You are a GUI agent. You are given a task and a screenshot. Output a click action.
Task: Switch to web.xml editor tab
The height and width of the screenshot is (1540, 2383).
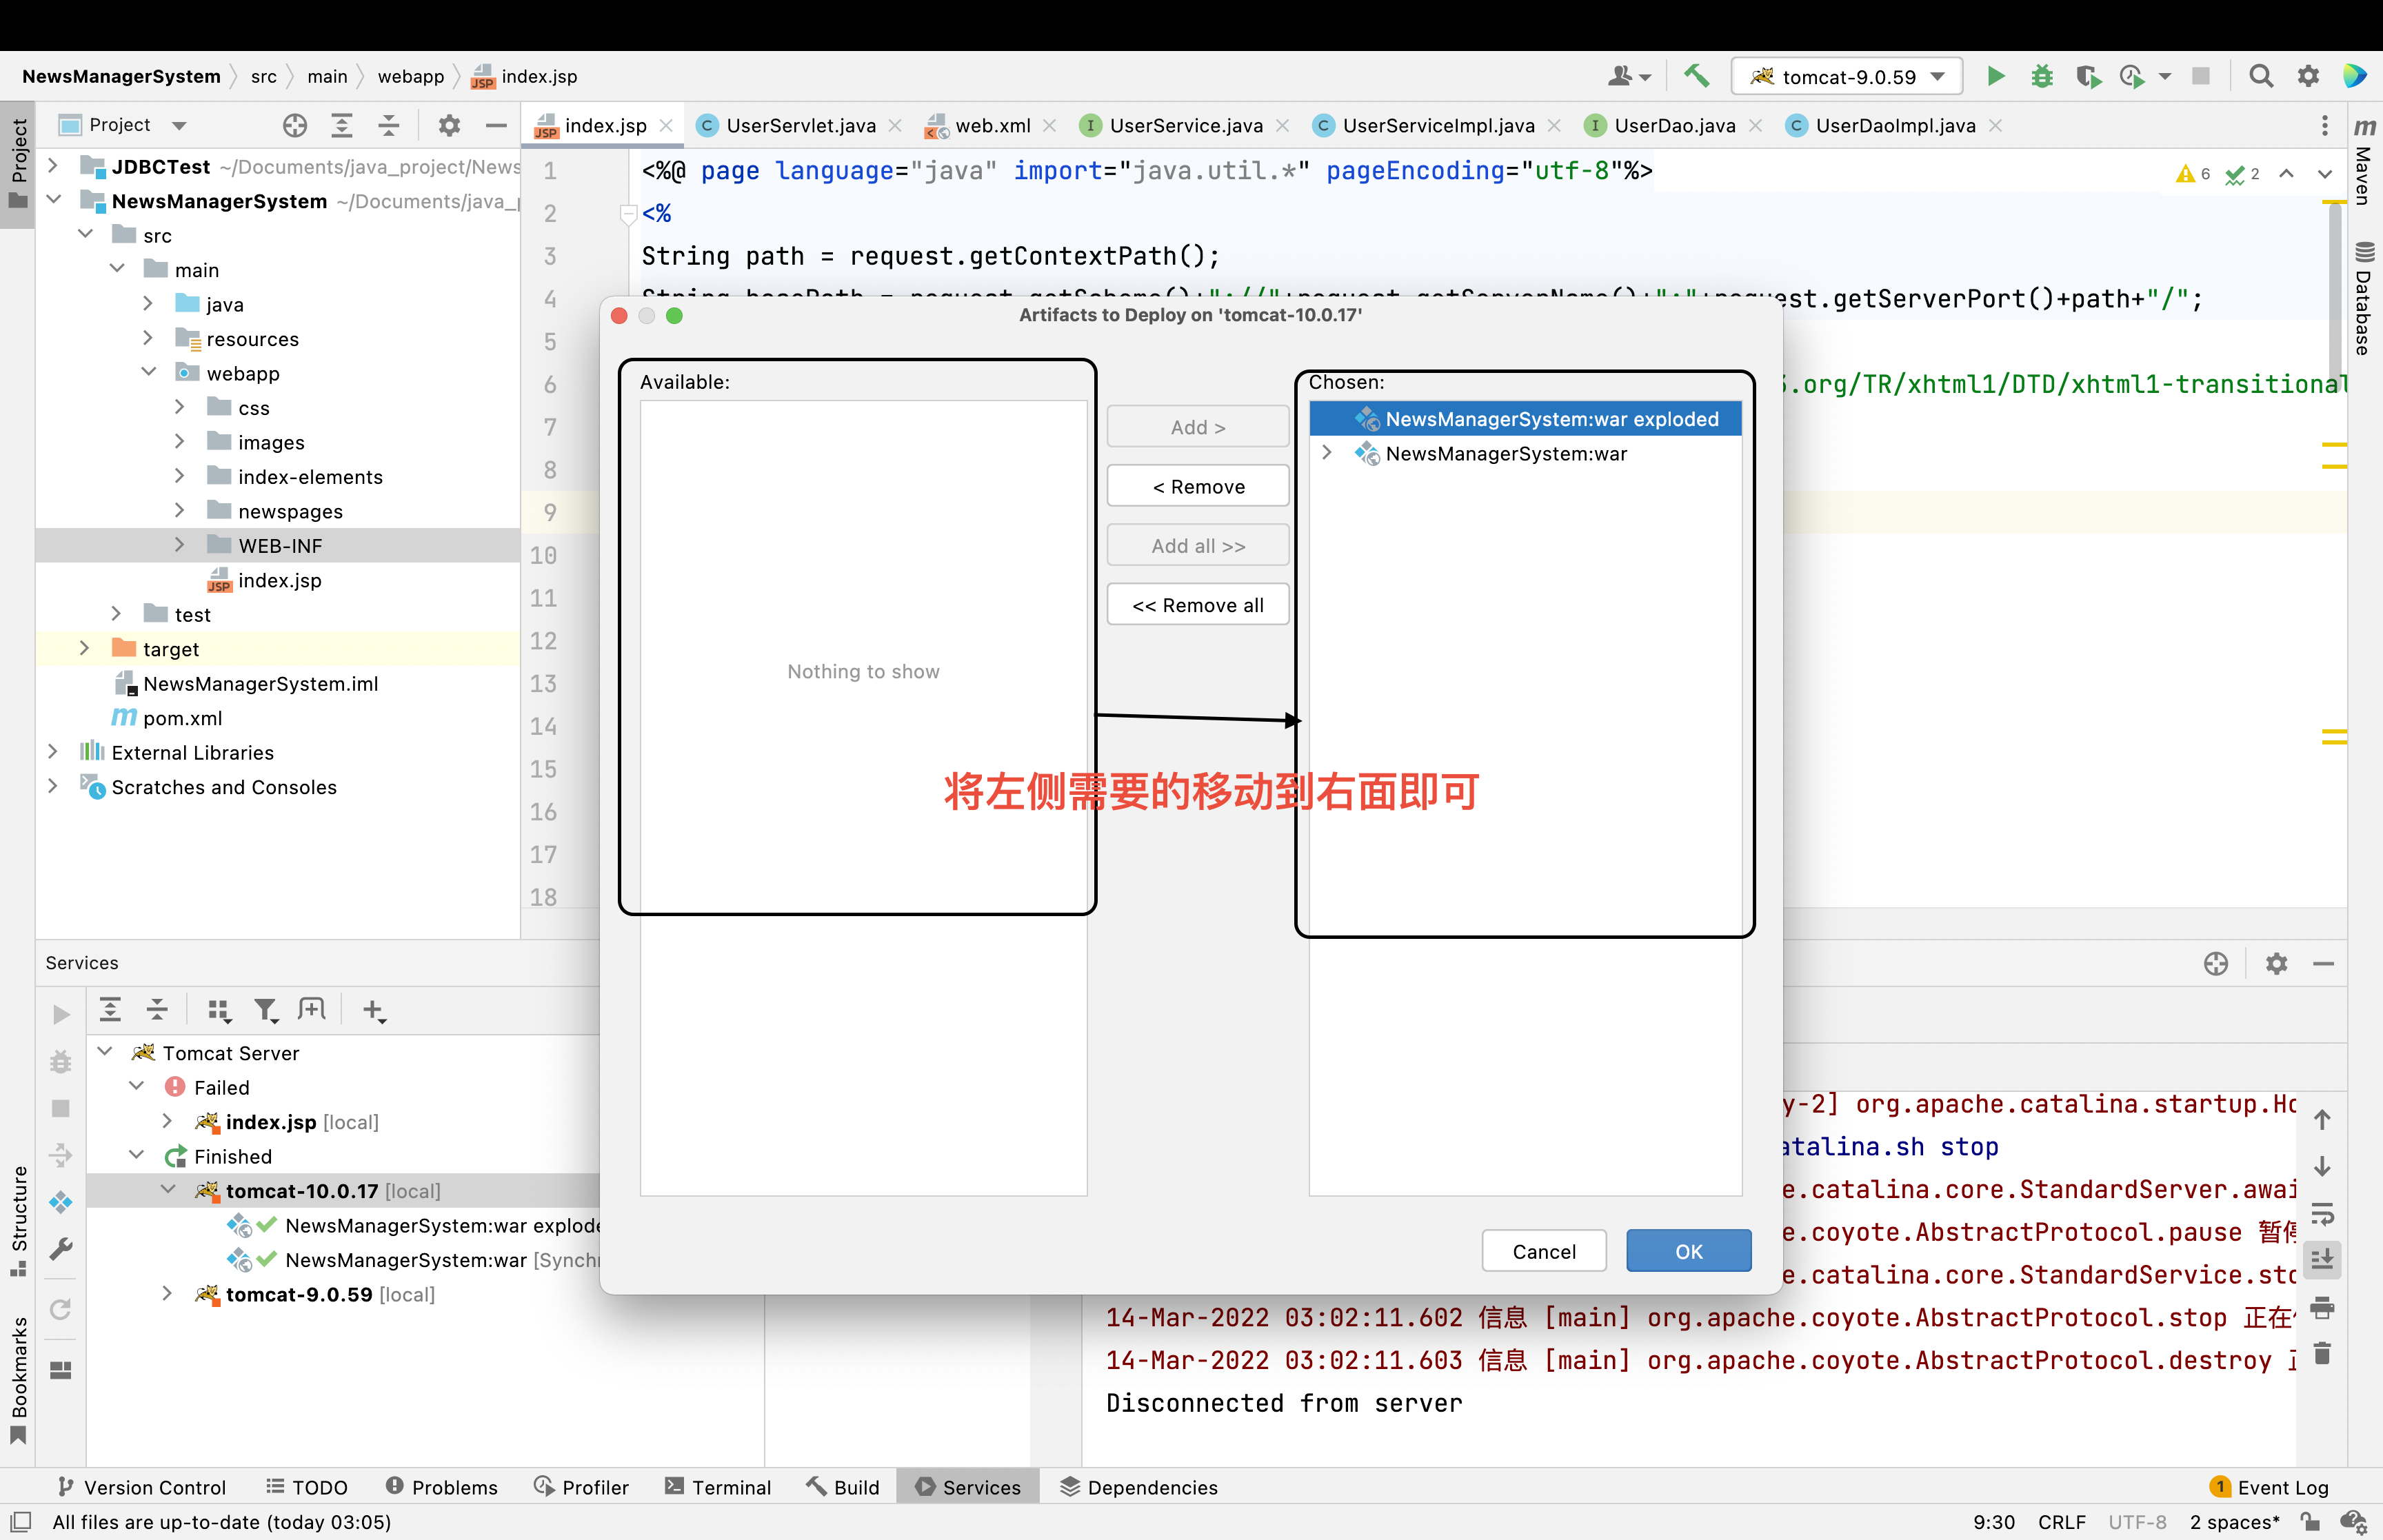pyautogui.click(x=992, y=125)
